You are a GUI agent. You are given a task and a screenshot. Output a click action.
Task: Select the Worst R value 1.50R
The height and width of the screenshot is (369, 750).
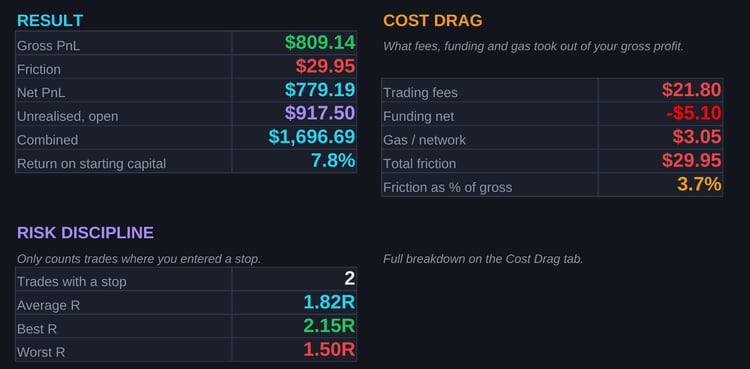tap(329, 349)
